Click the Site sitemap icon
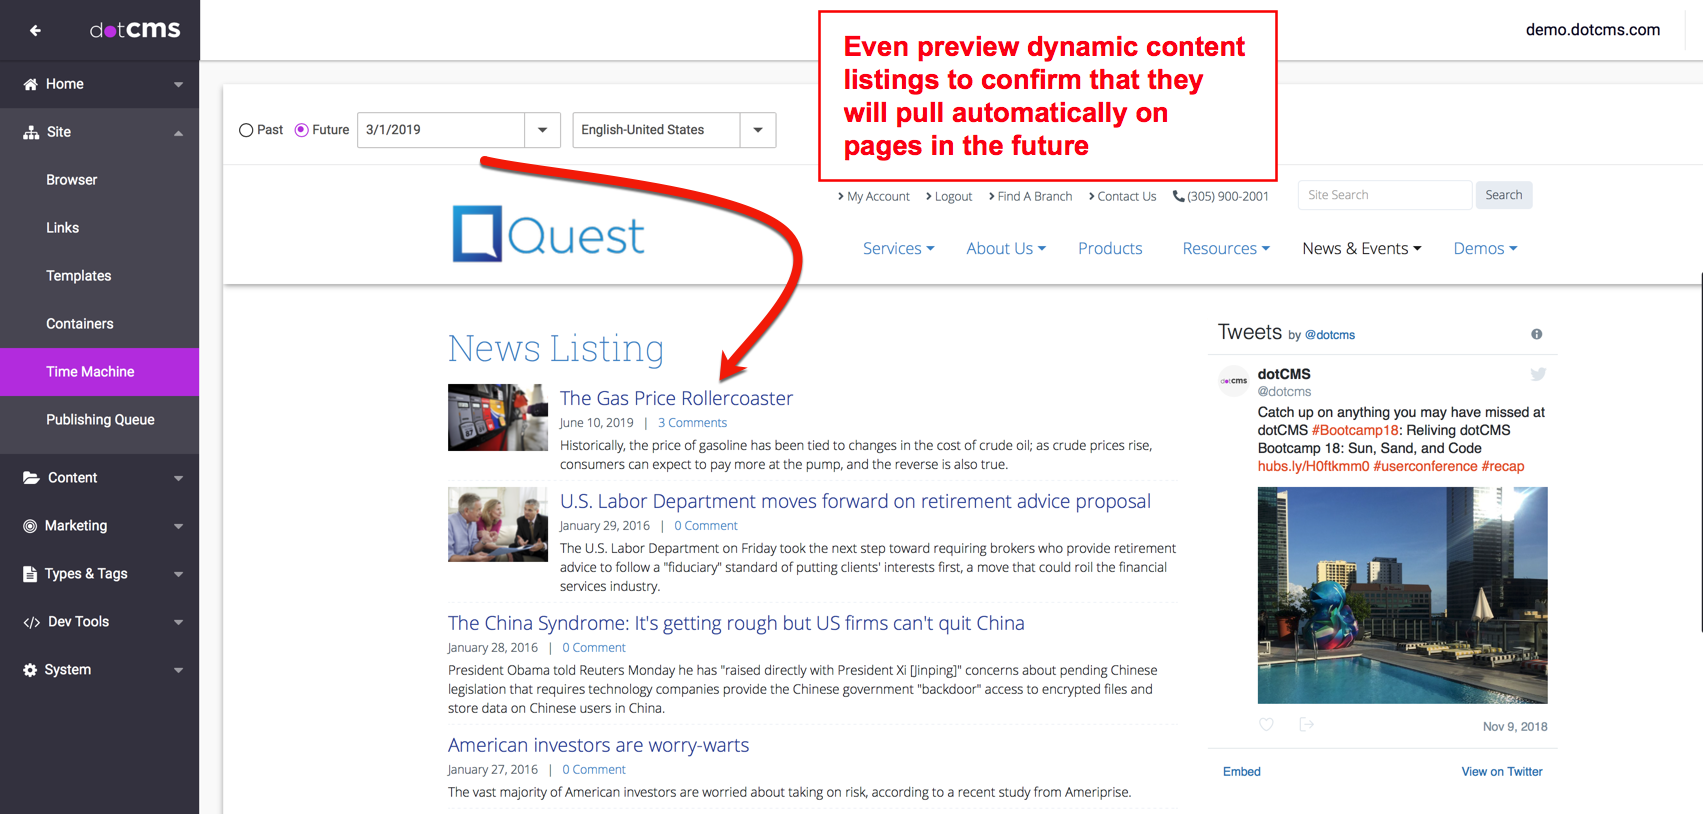 31,132
